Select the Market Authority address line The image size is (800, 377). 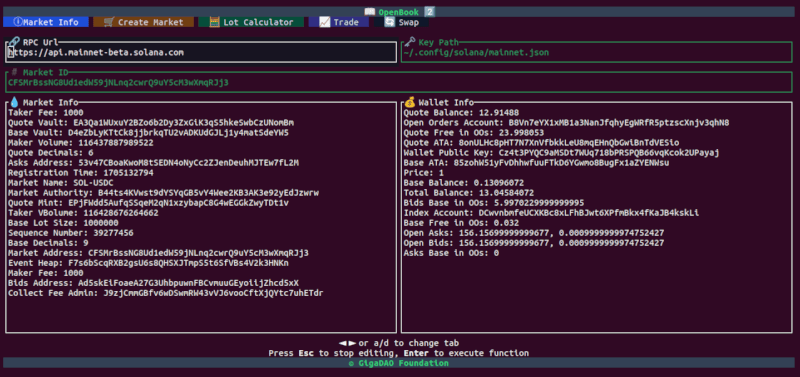[164, 193]
